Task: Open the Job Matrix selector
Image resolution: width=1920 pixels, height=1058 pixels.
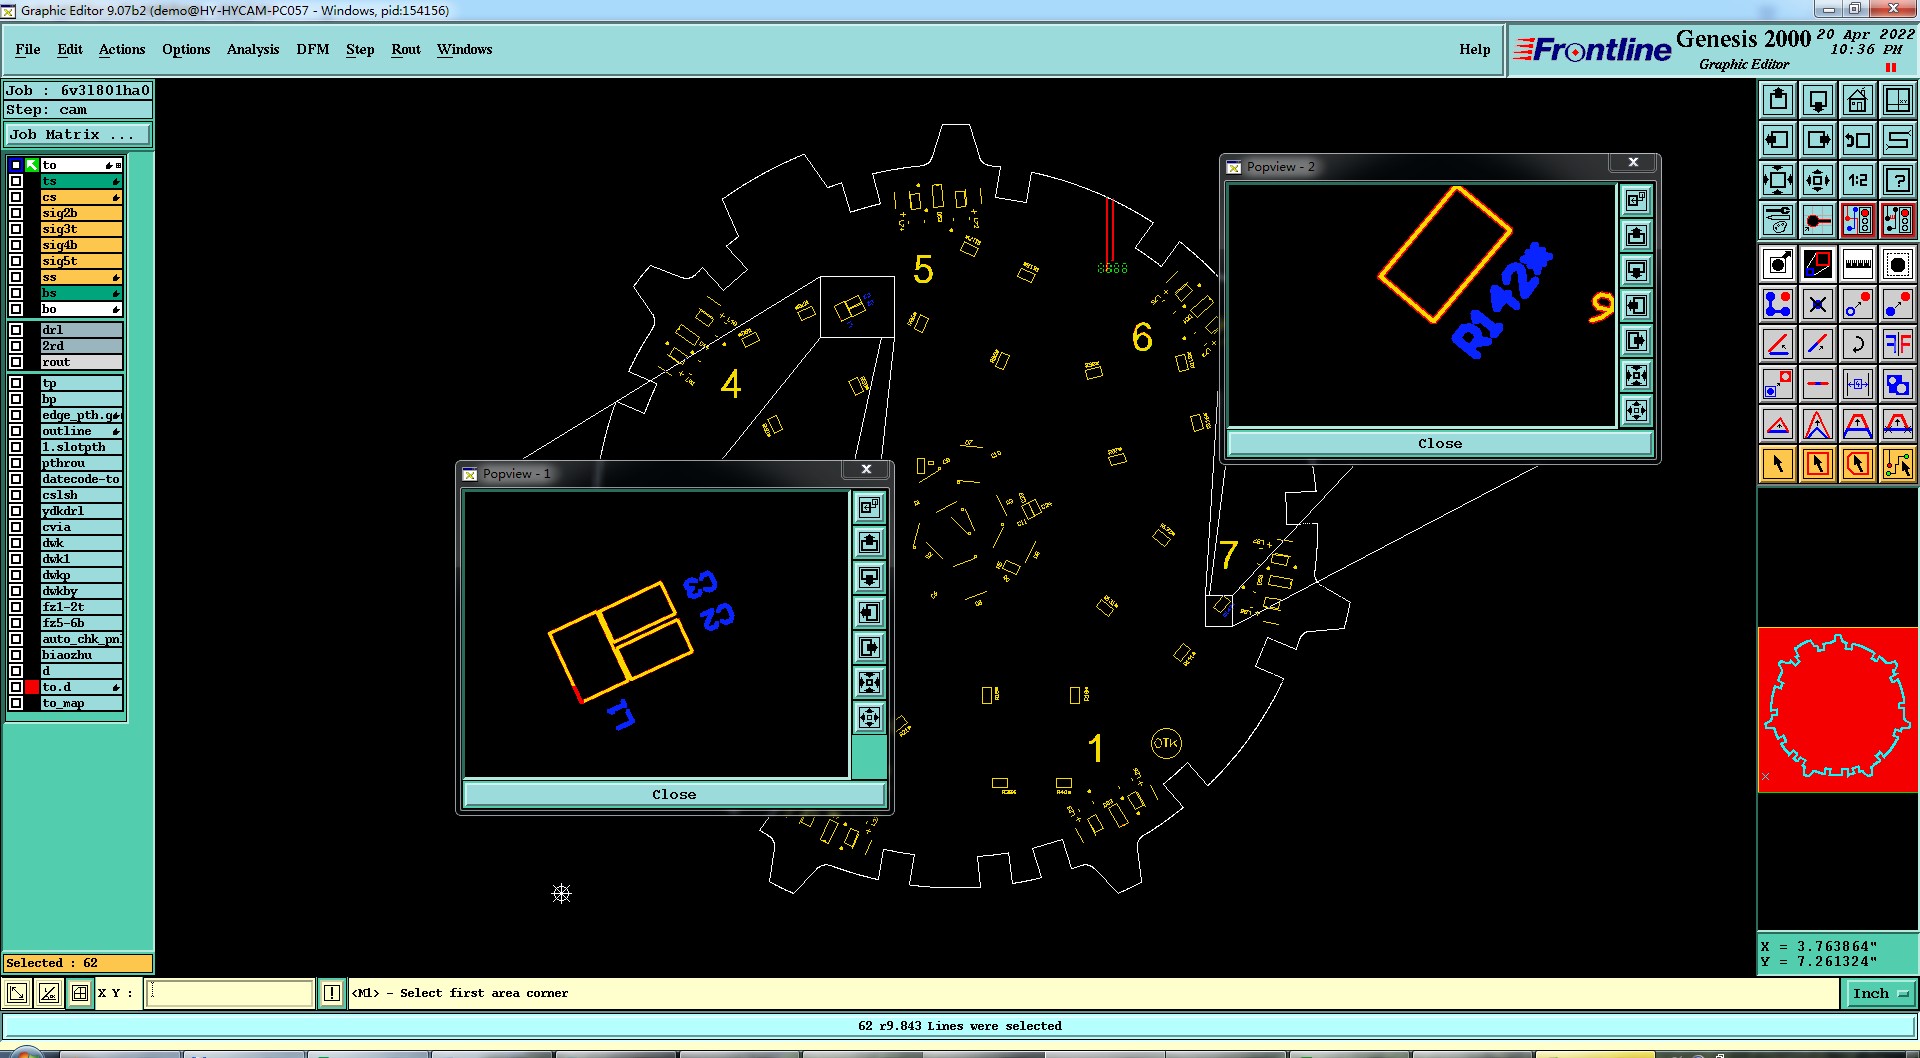Action: tap(78, 134)
